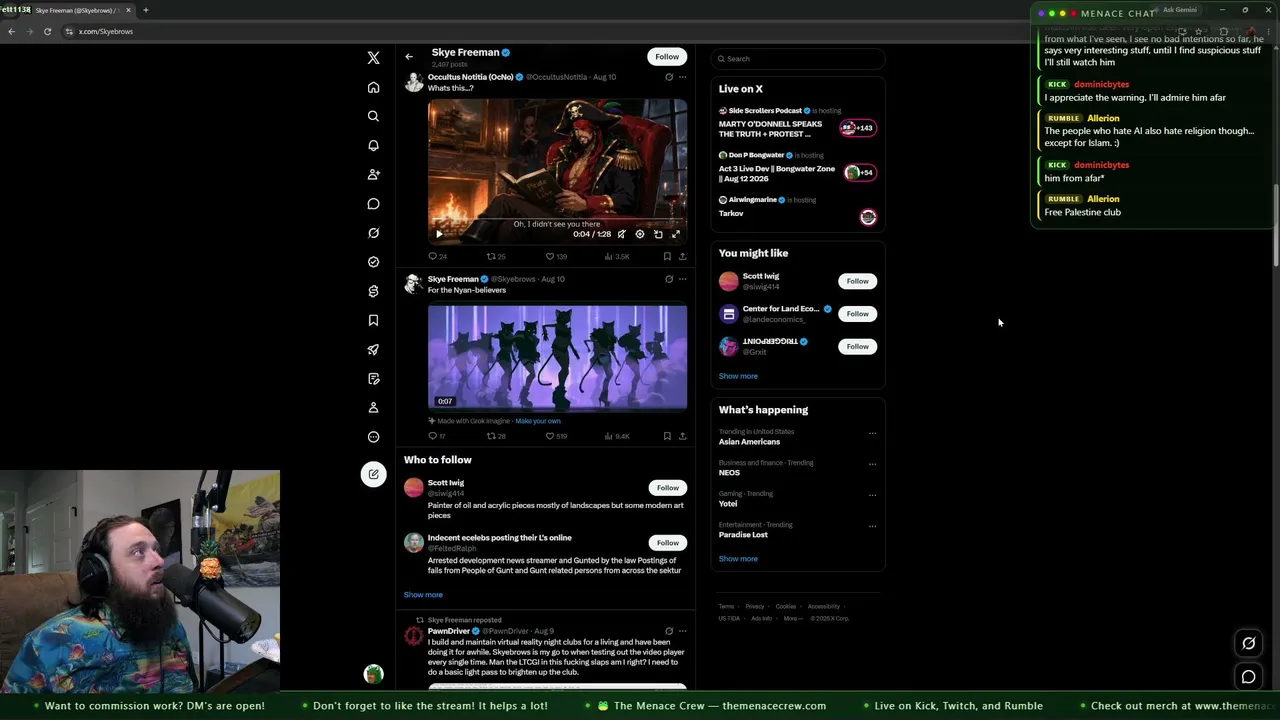Screen dimensions: 1280x720
Task: Open Bookmarks in the left sidebar
Action: (373, 320)
